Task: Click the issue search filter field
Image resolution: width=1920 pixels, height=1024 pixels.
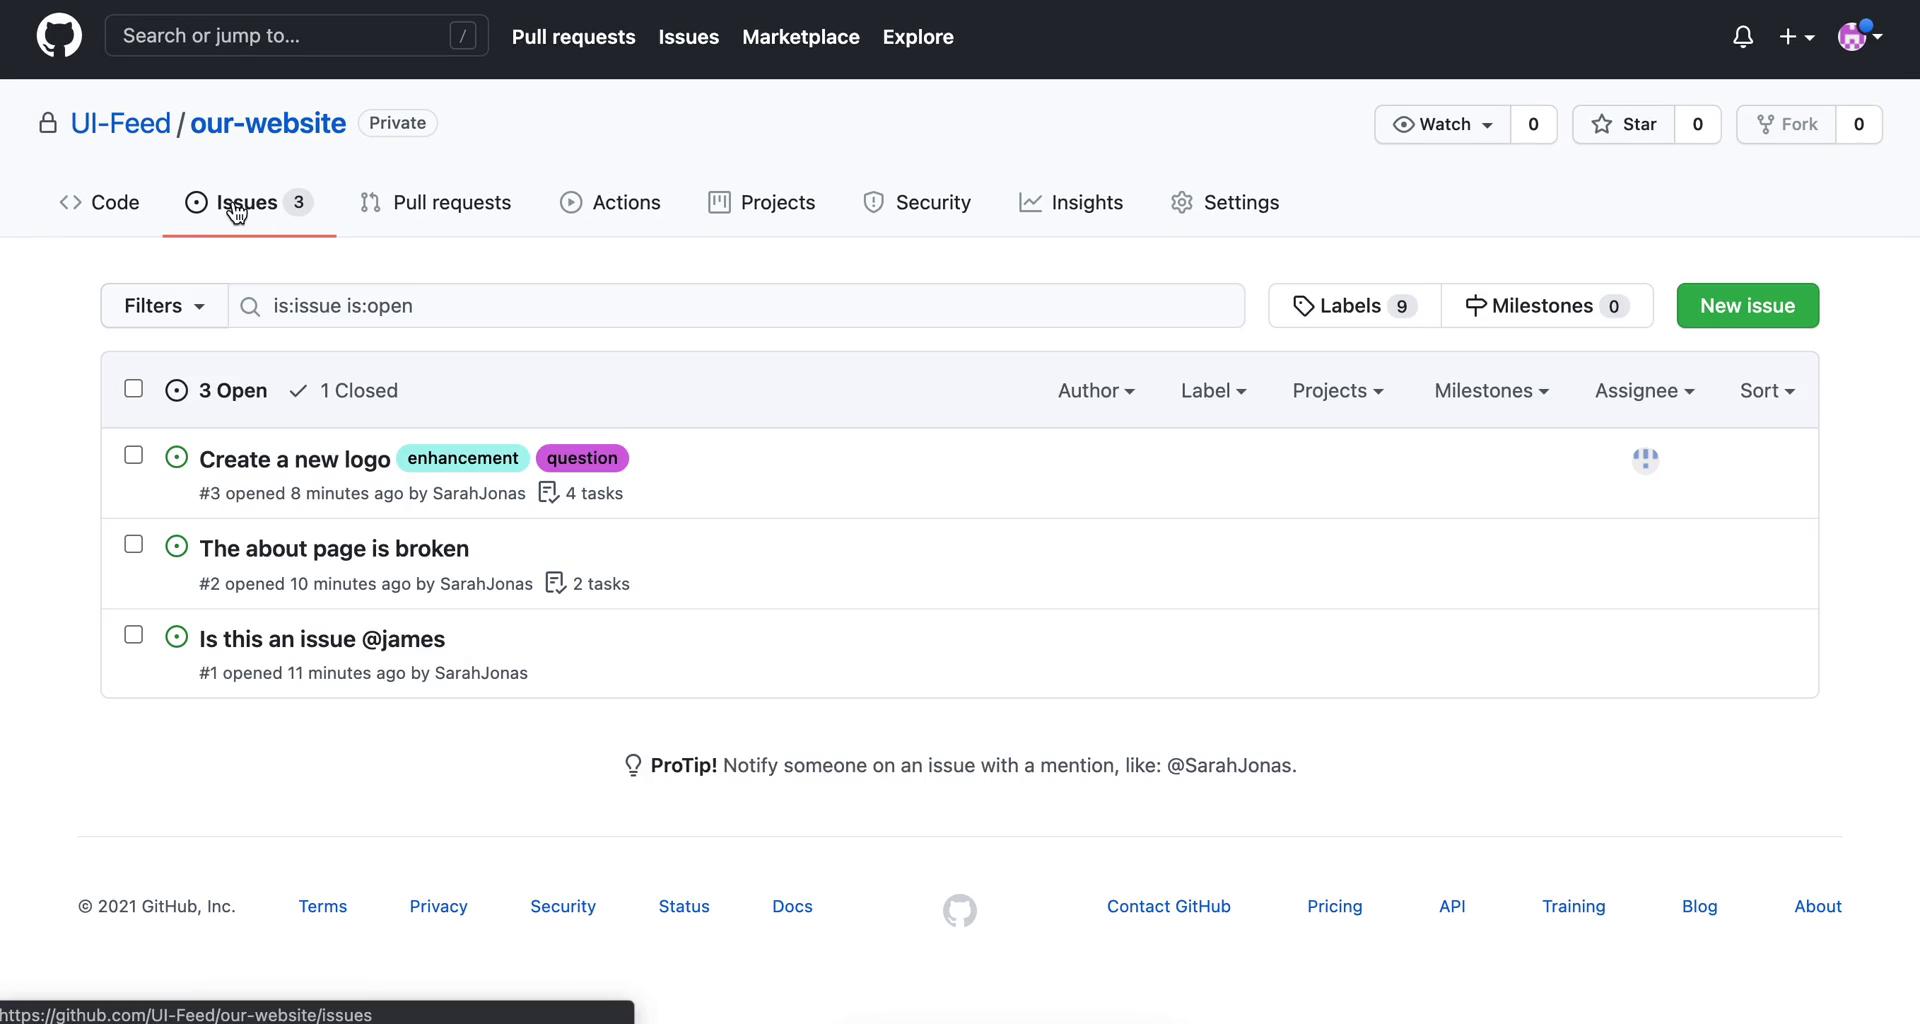Action: tap(737, 306)
